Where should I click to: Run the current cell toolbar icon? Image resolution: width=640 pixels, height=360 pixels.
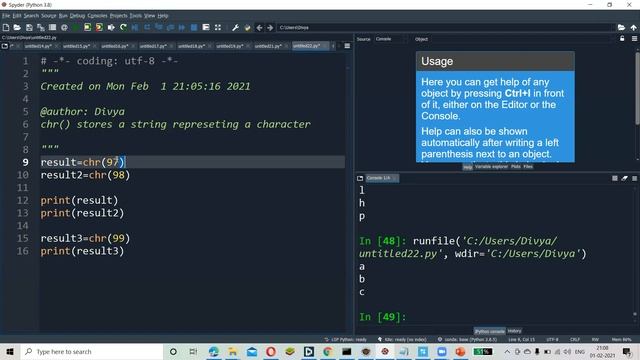click(87, 27)
